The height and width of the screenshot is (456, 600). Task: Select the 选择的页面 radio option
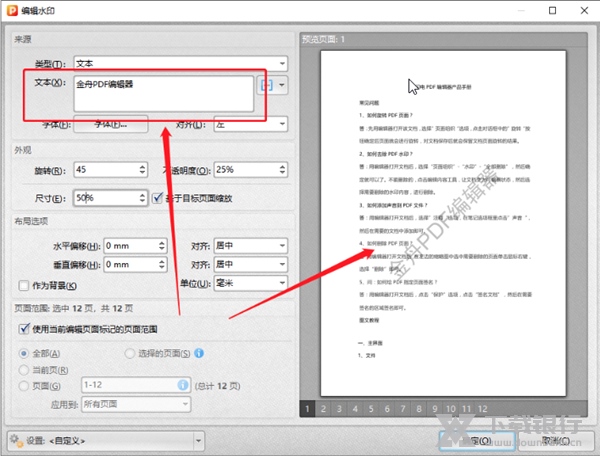pos(129,353)
